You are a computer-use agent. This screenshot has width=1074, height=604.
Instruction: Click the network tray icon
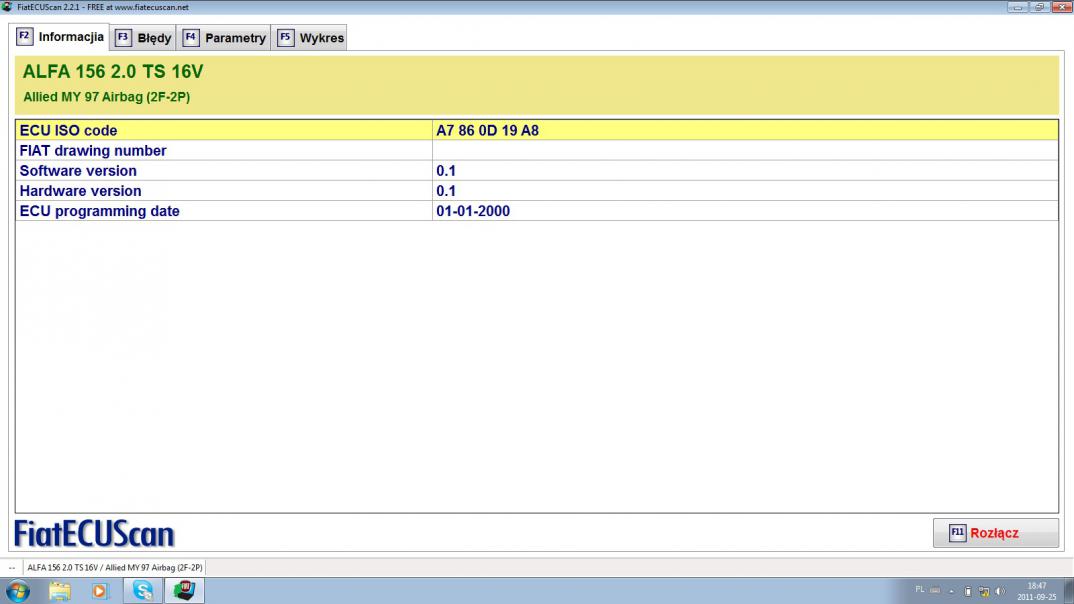[x=984, y=591]
